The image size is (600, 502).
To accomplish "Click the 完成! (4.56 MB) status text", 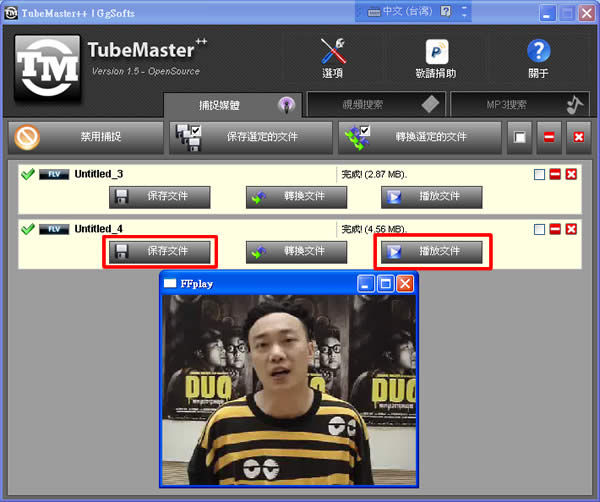I will tap(374, 229).
